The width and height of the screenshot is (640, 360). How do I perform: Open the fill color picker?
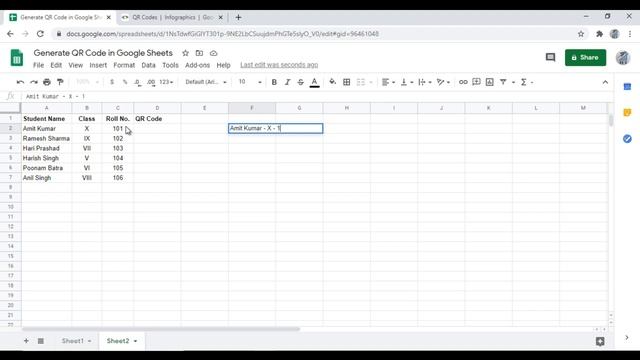333,82
